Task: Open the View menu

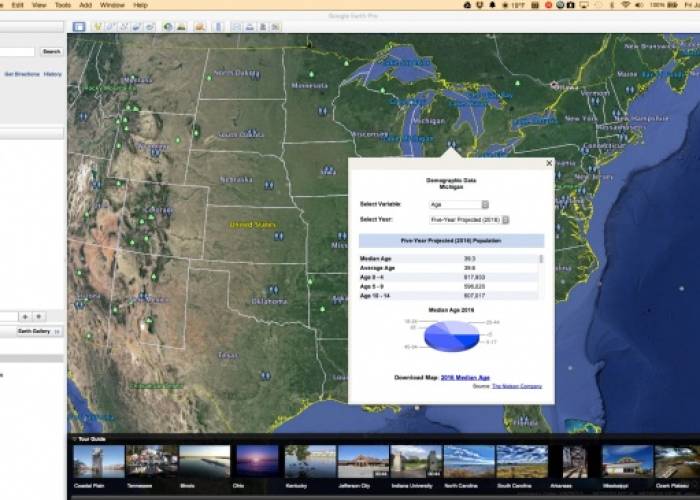Action: (39, 5)
